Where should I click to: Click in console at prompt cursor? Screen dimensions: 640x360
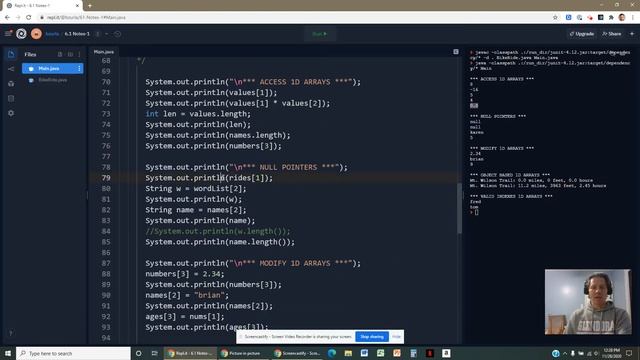click(476, 212)
